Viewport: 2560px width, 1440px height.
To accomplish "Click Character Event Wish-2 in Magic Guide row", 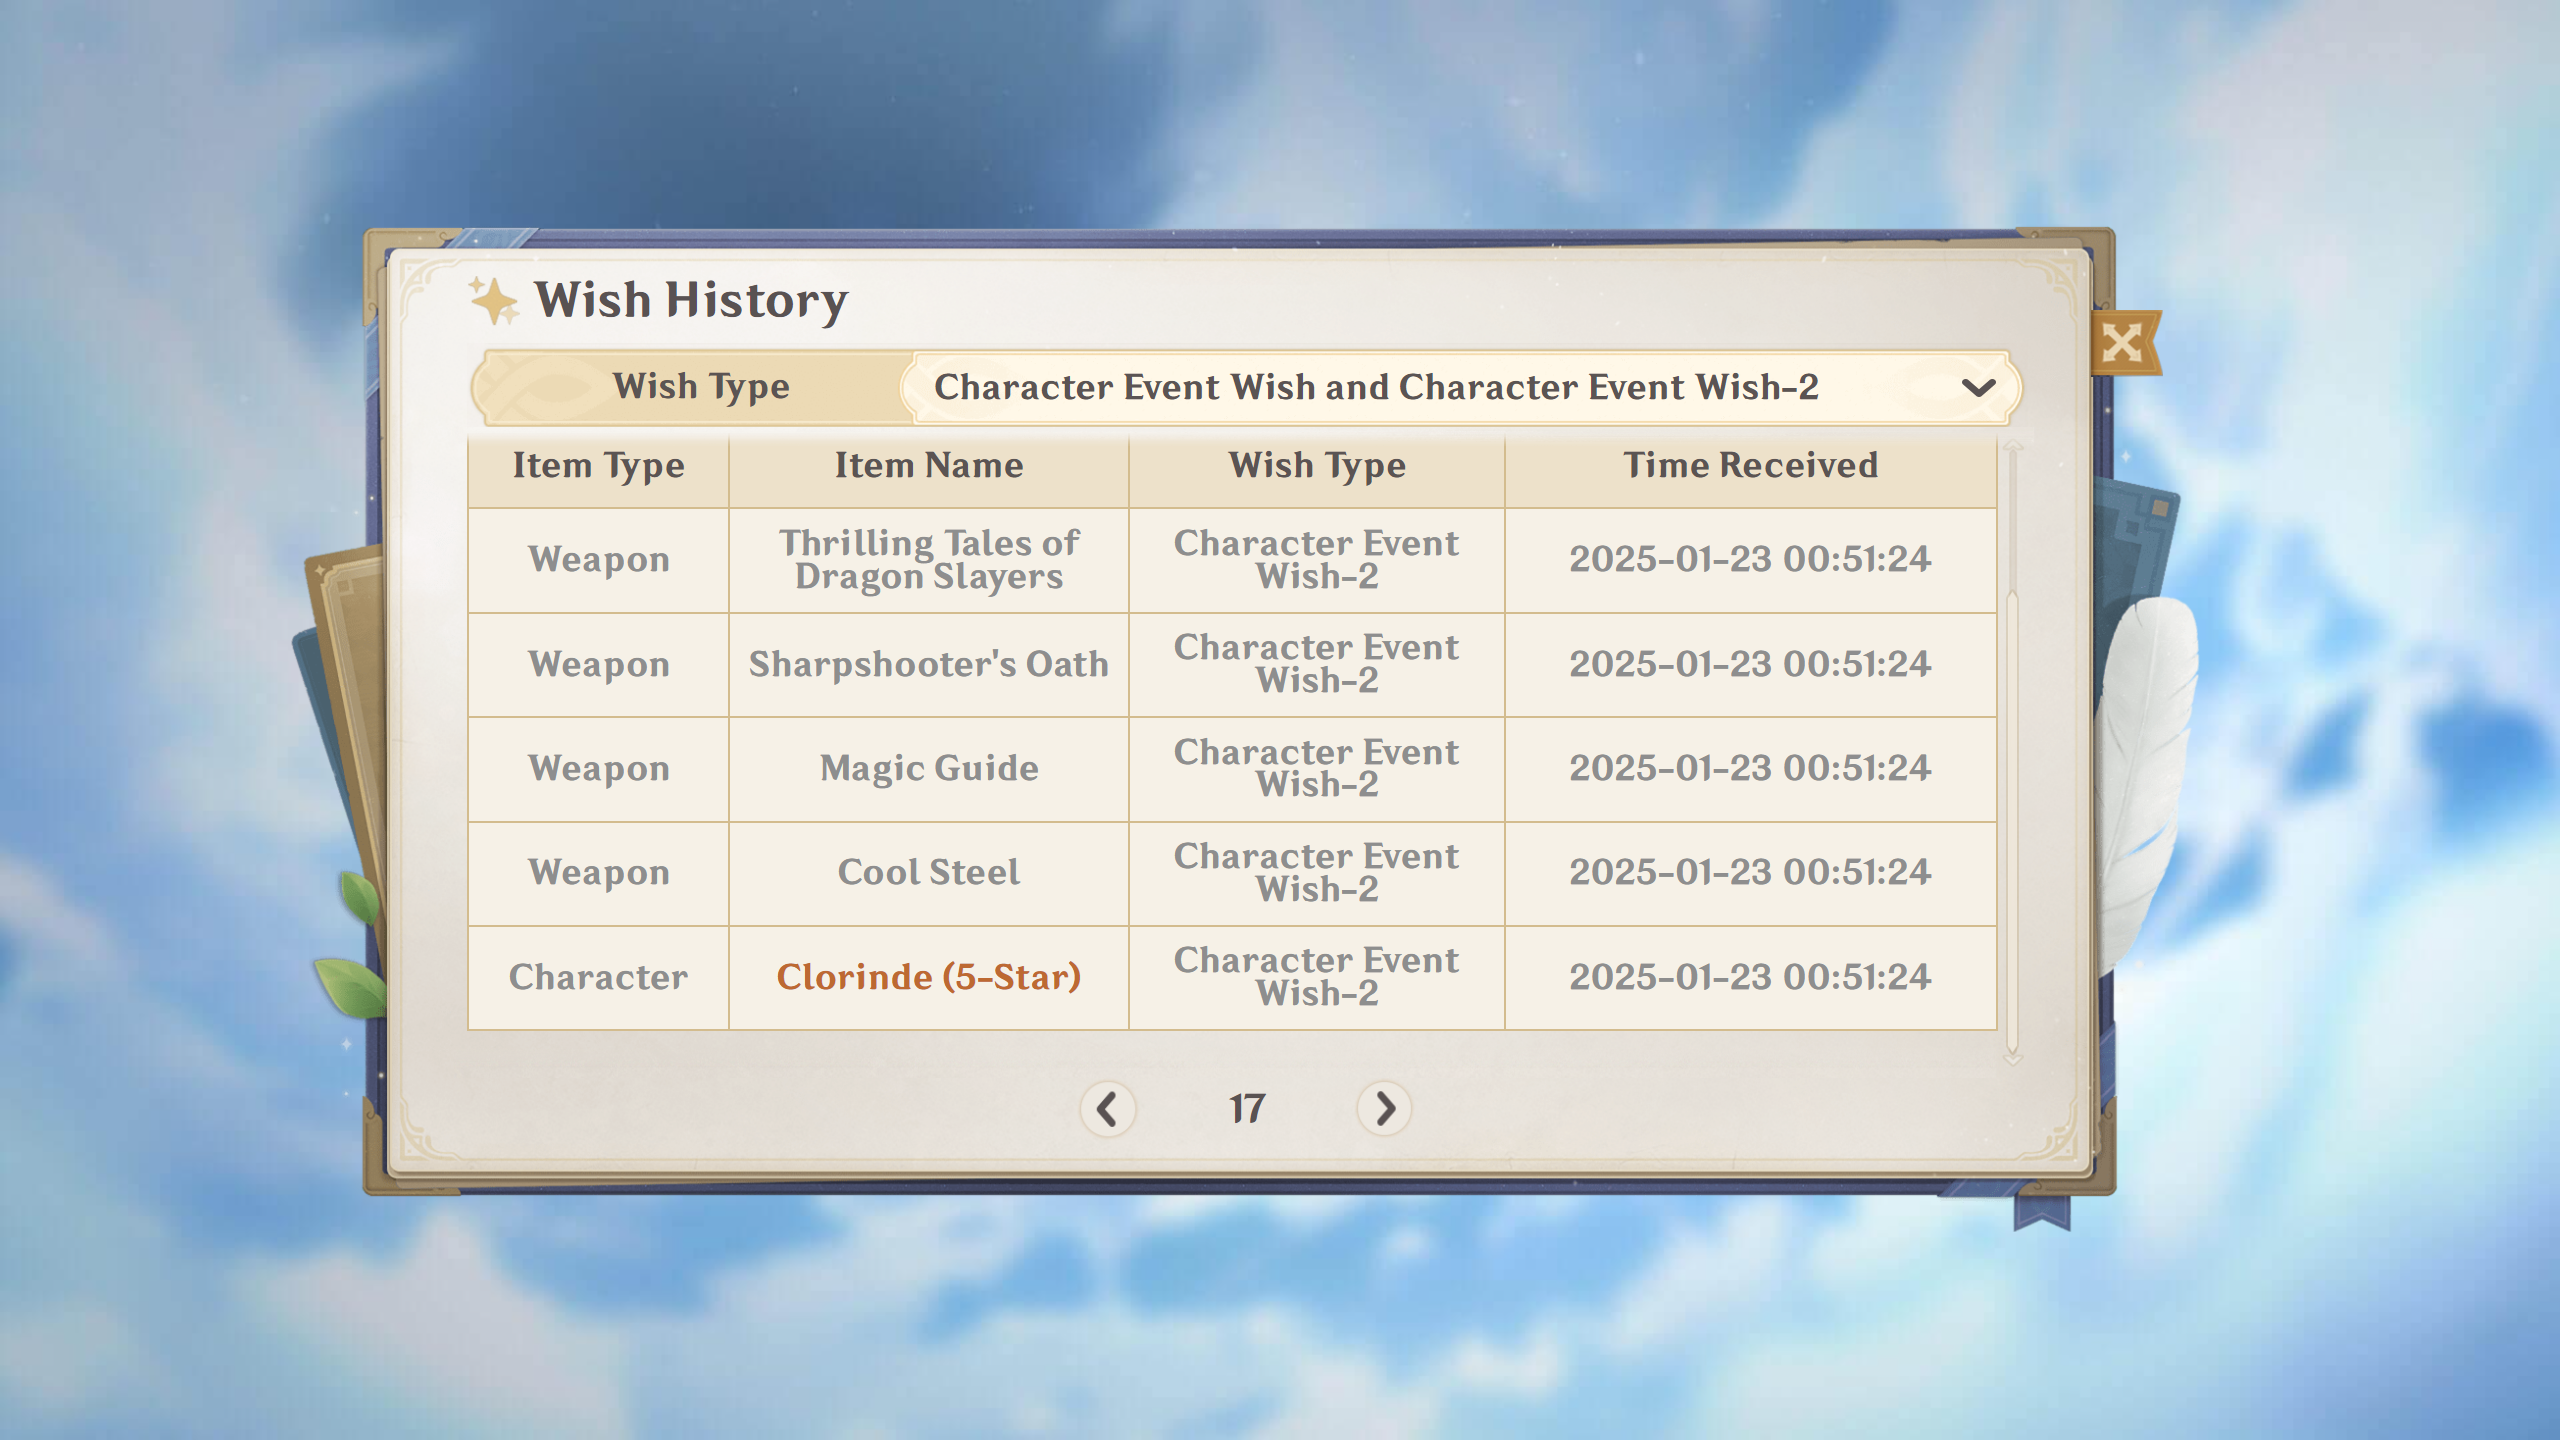I will pyautogui.click(x=1317, y=769).
